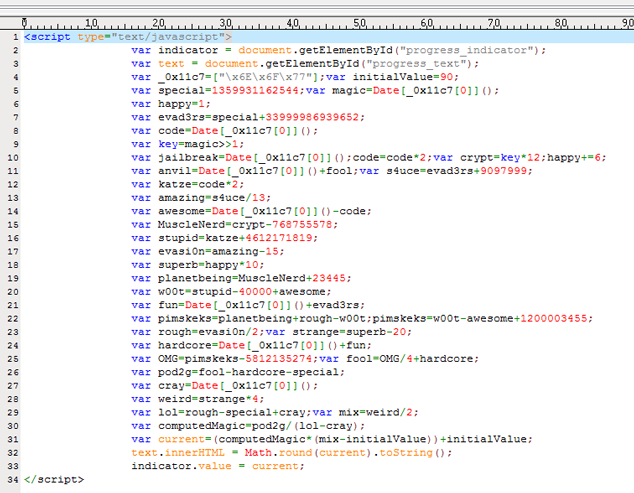Click variable cray declaration on line 27
Screen dimensions: 634x493
pyautogui.click(x=171, y=385)
